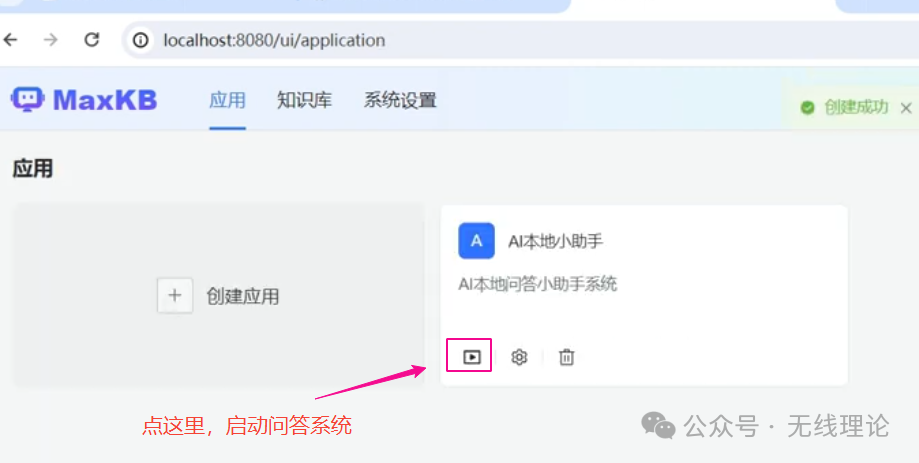919x463 pixels.
Task: Click the localhost:8080/ui/application address bar
Action: point(522,40)
